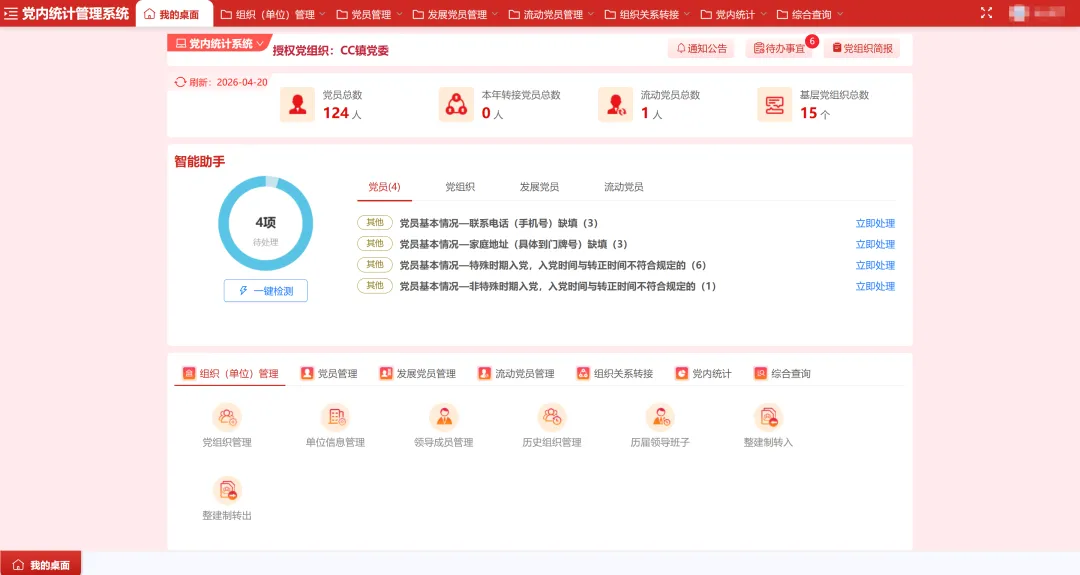Open 待办事宜 with badge 6

click(779, 48)
